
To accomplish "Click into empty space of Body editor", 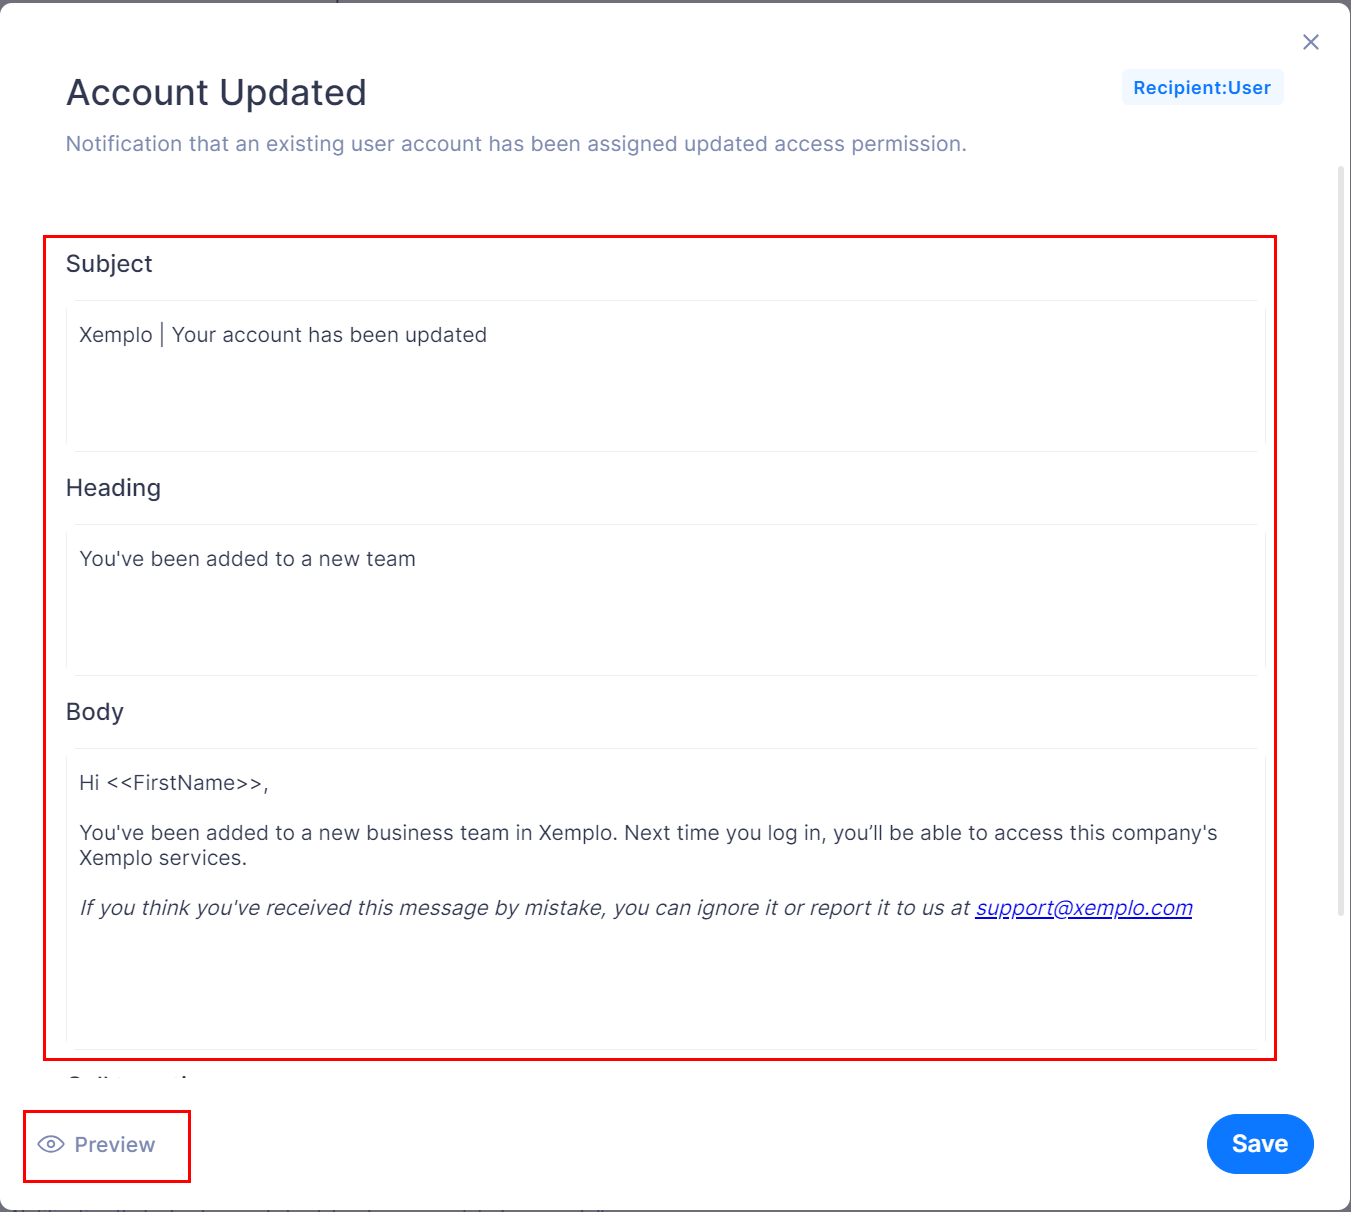I will 666,985.
